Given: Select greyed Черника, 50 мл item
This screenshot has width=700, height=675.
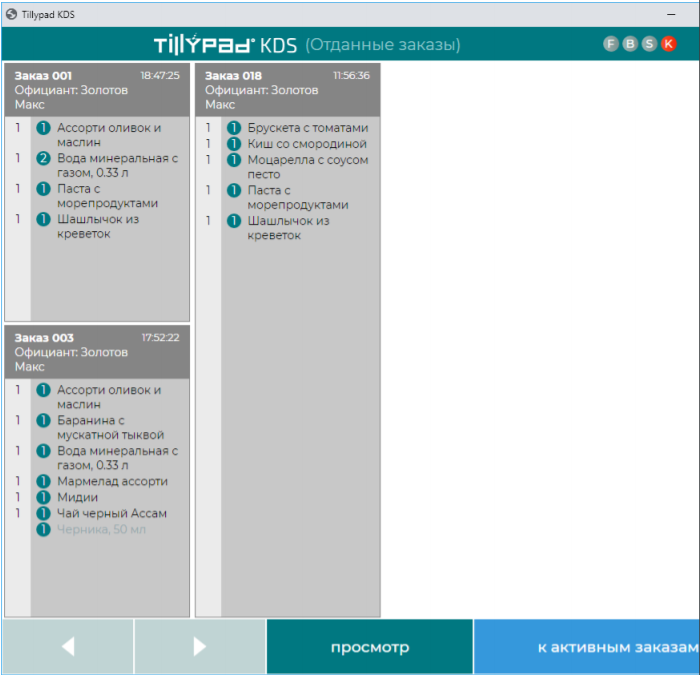Looking at the screenshot, I should pyautogui.click(x=101, y=529).
